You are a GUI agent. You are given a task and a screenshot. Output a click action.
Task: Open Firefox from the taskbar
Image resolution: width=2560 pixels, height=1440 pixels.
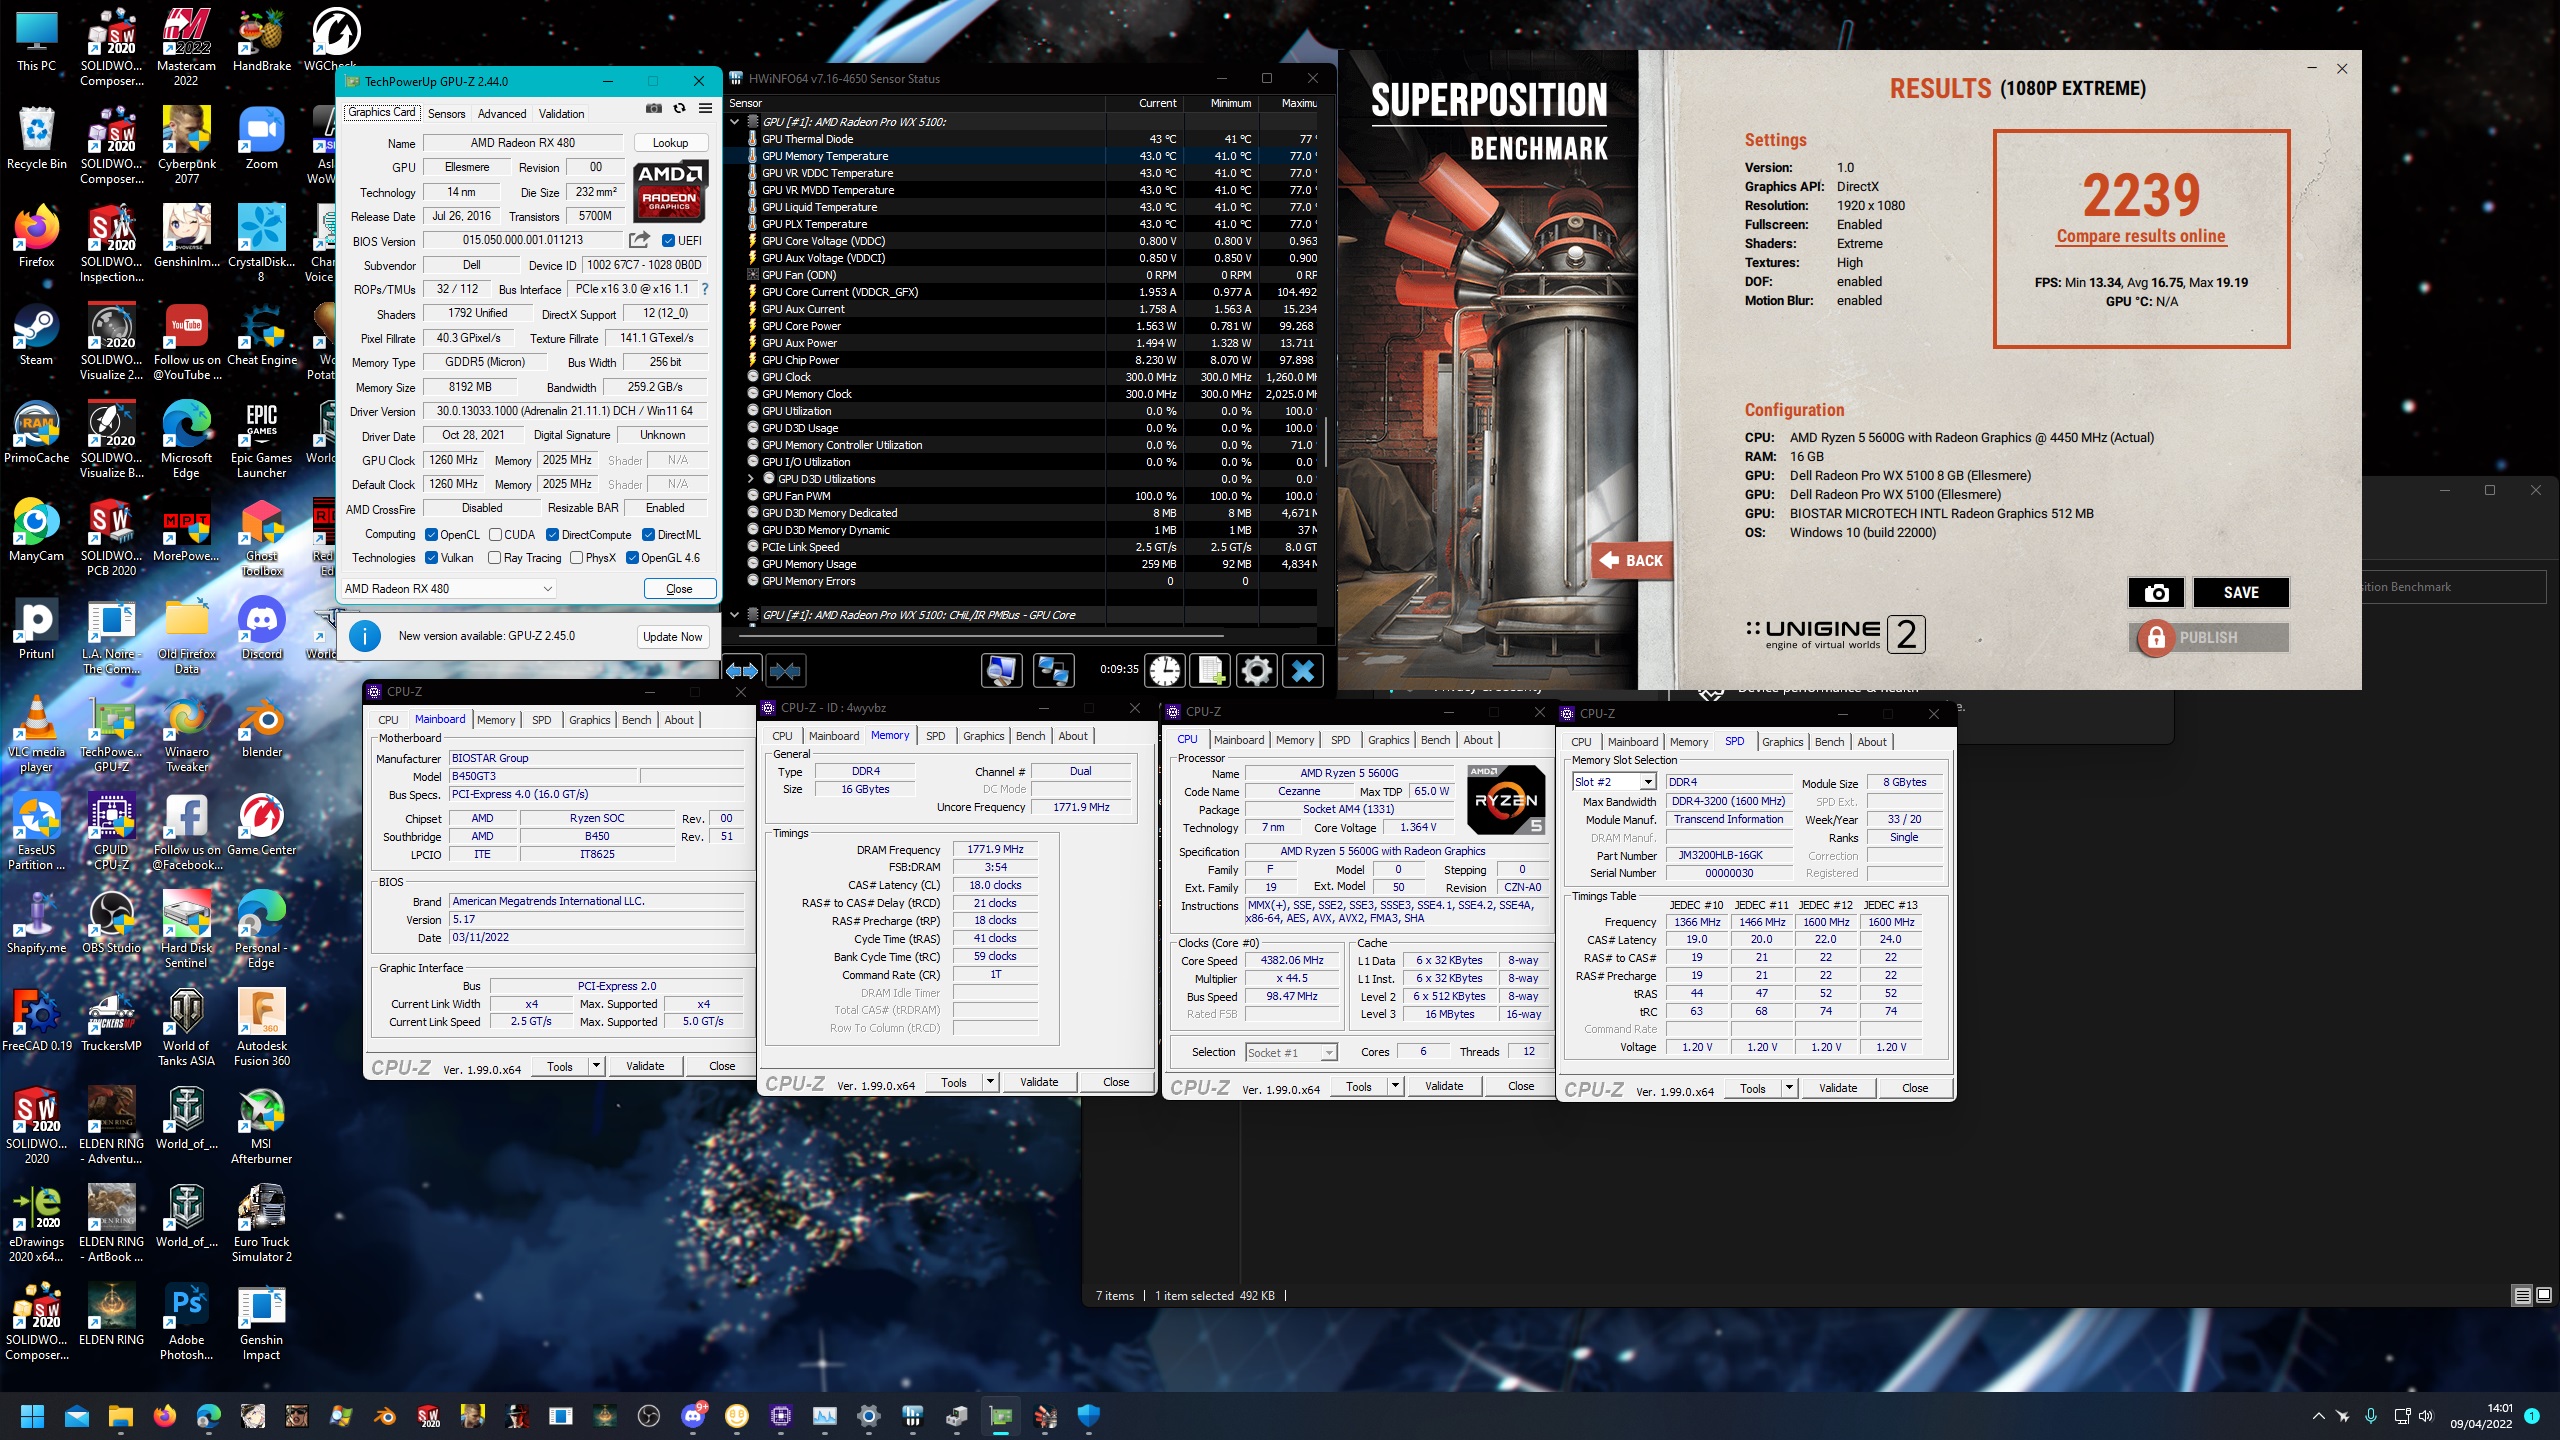tap(165, 1416)
